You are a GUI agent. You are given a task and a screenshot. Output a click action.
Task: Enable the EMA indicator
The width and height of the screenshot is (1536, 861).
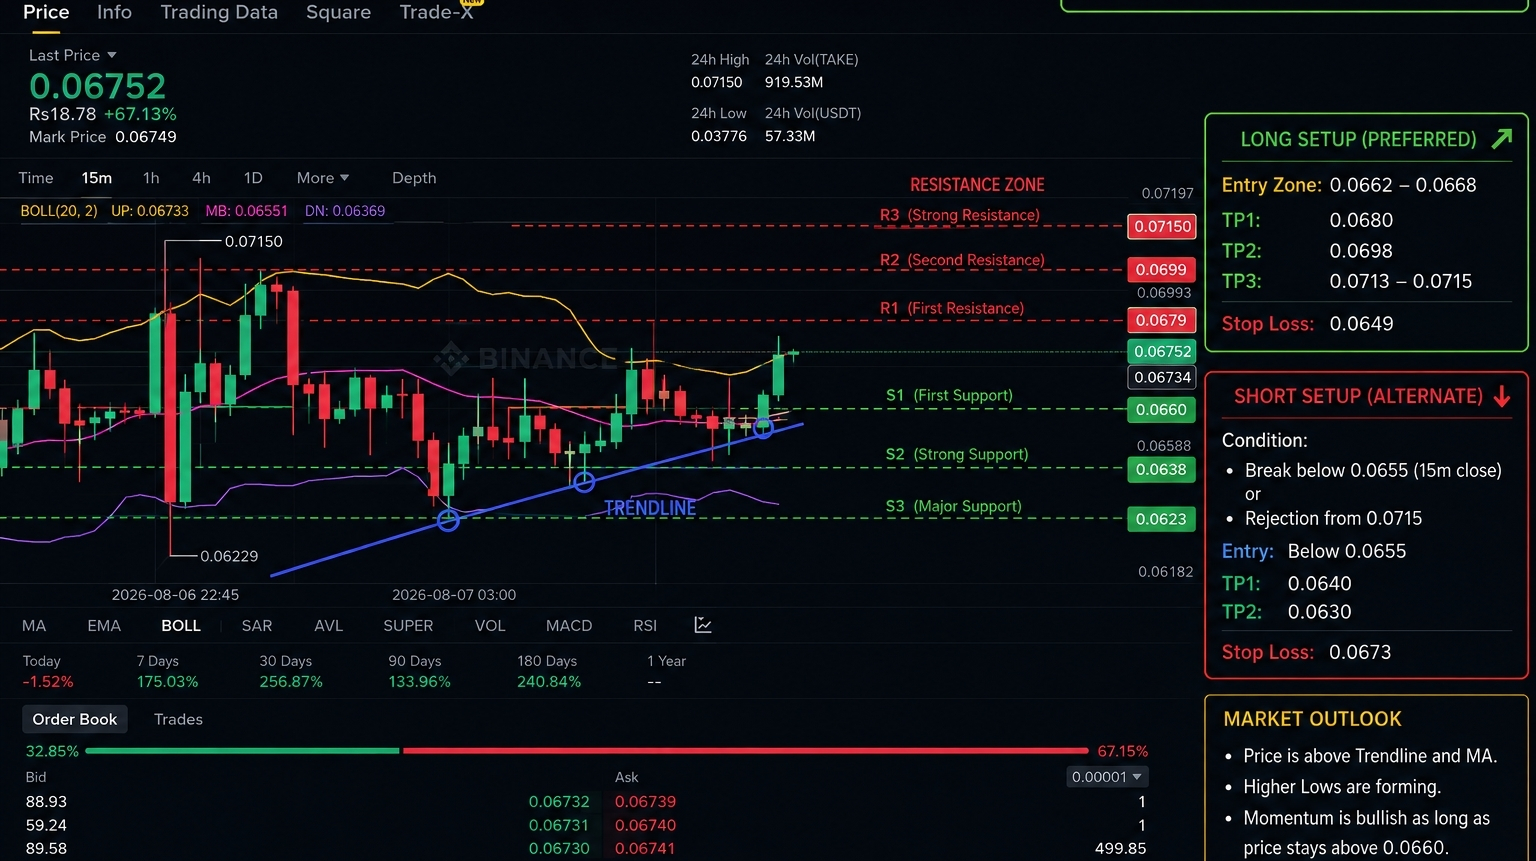tap(104, 626)
